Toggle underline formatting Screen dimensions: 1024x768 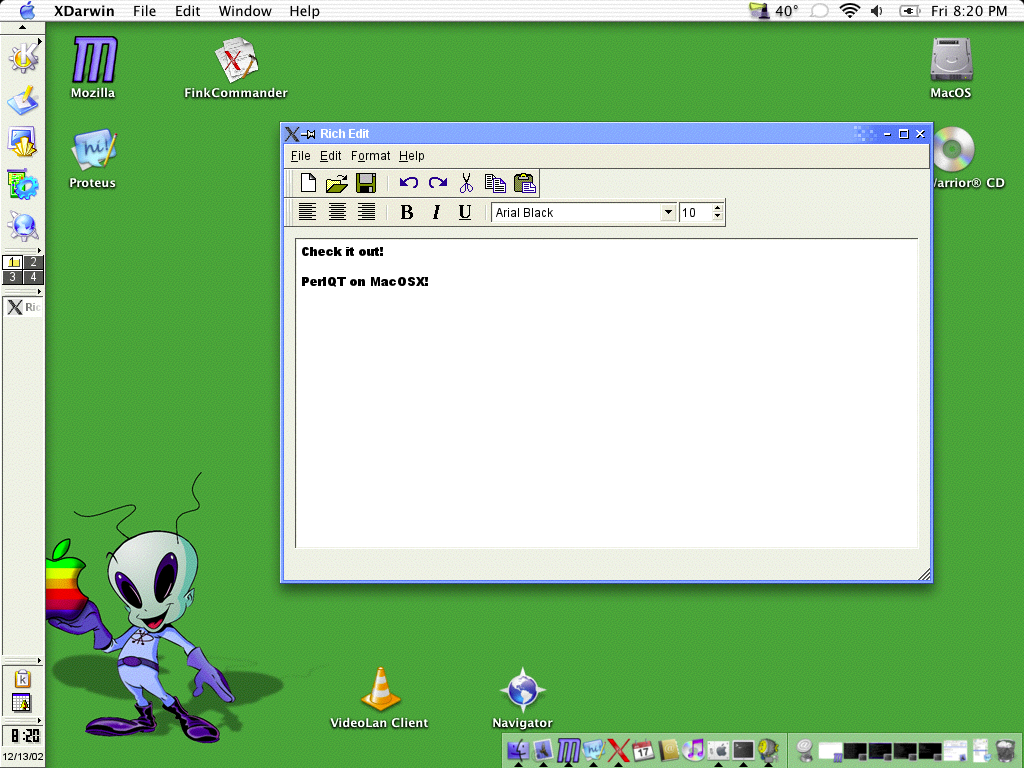(x=465, y=212)
